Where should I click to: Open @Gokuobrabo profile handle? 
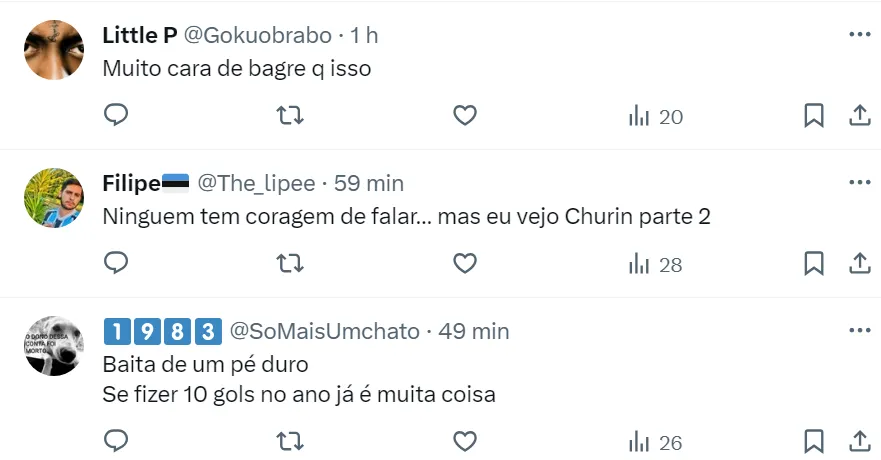click(x=258, y=35)
